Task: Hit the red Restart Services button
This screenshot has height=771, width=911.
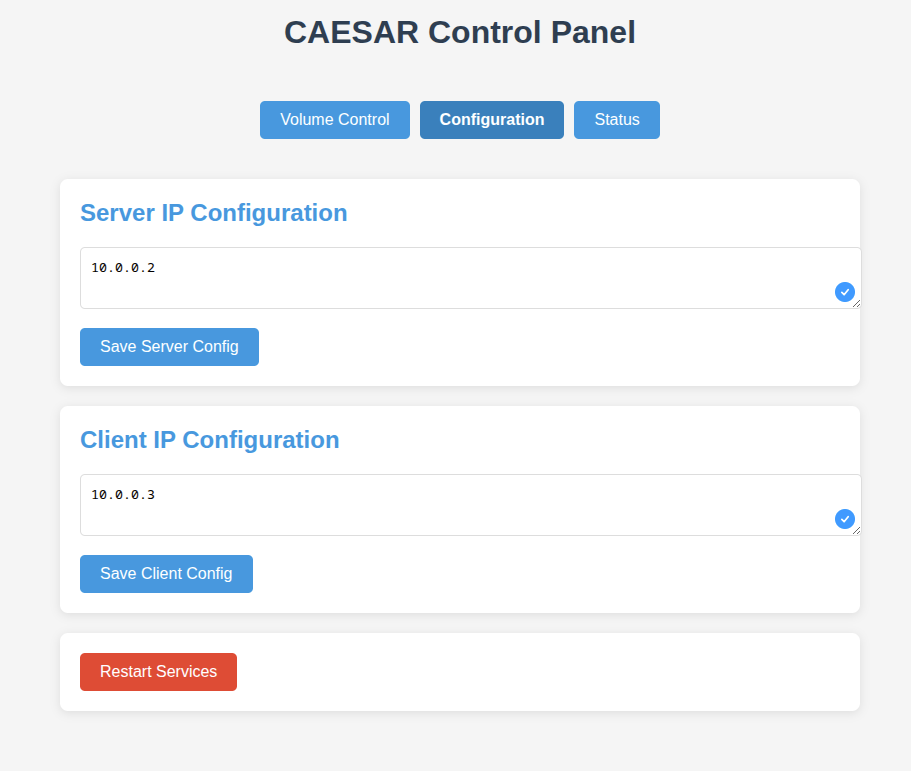Action: click(x=158, y=672)
